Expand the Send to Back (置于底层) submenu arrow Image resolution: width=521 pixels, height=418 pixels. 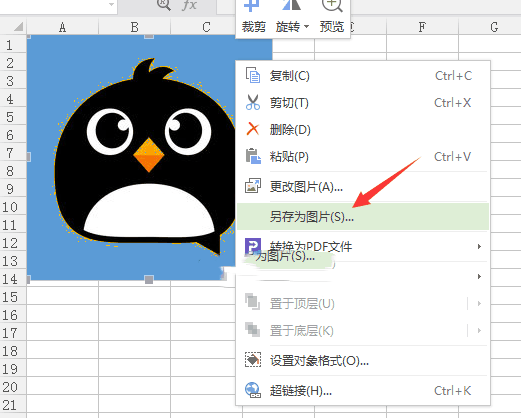point(479,331)
